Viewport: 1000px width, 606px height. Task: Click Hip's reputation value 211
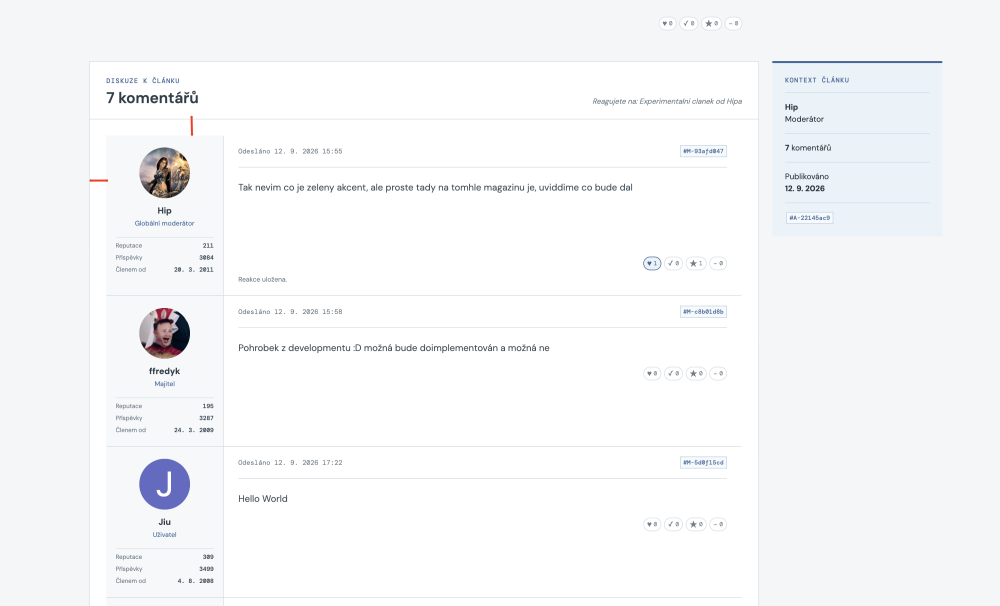click(208, 246)
